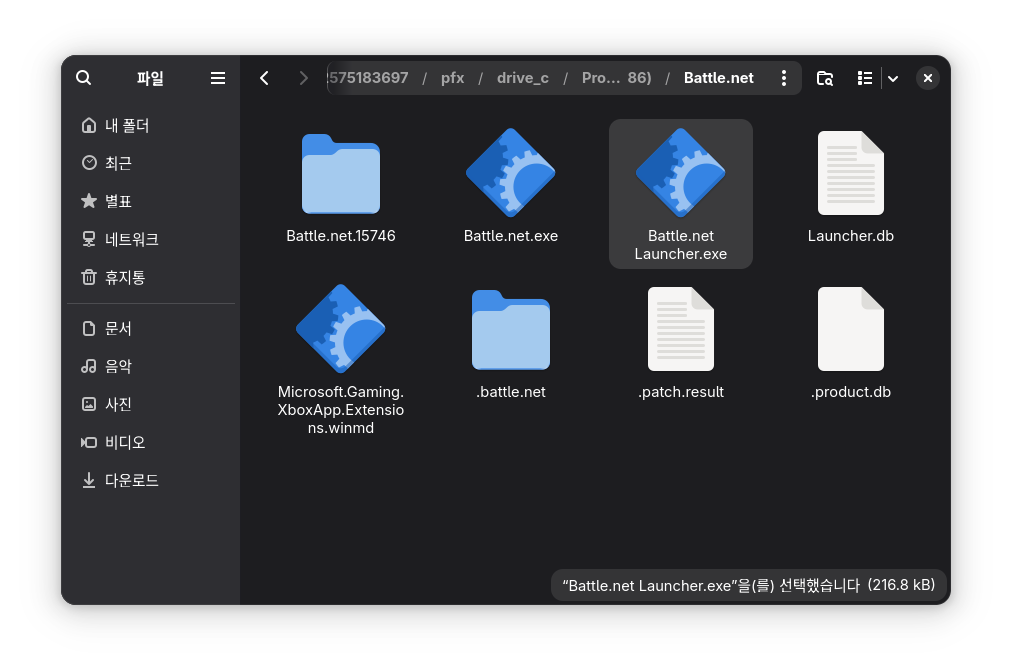Open the hamburger main menu
Viewport: 1012px width, 672px height.
point(217,78)
